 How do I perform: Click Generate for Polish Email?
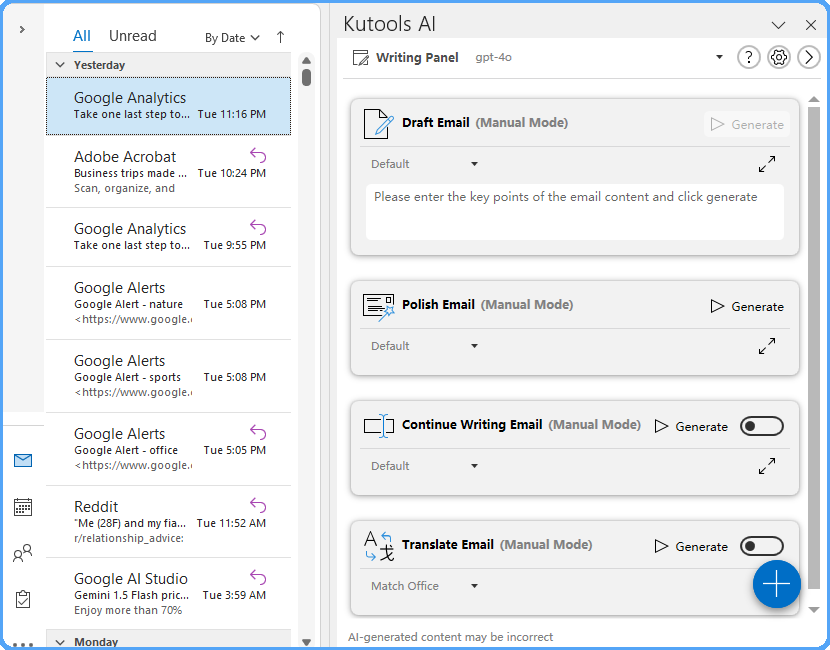coord(746,306)
